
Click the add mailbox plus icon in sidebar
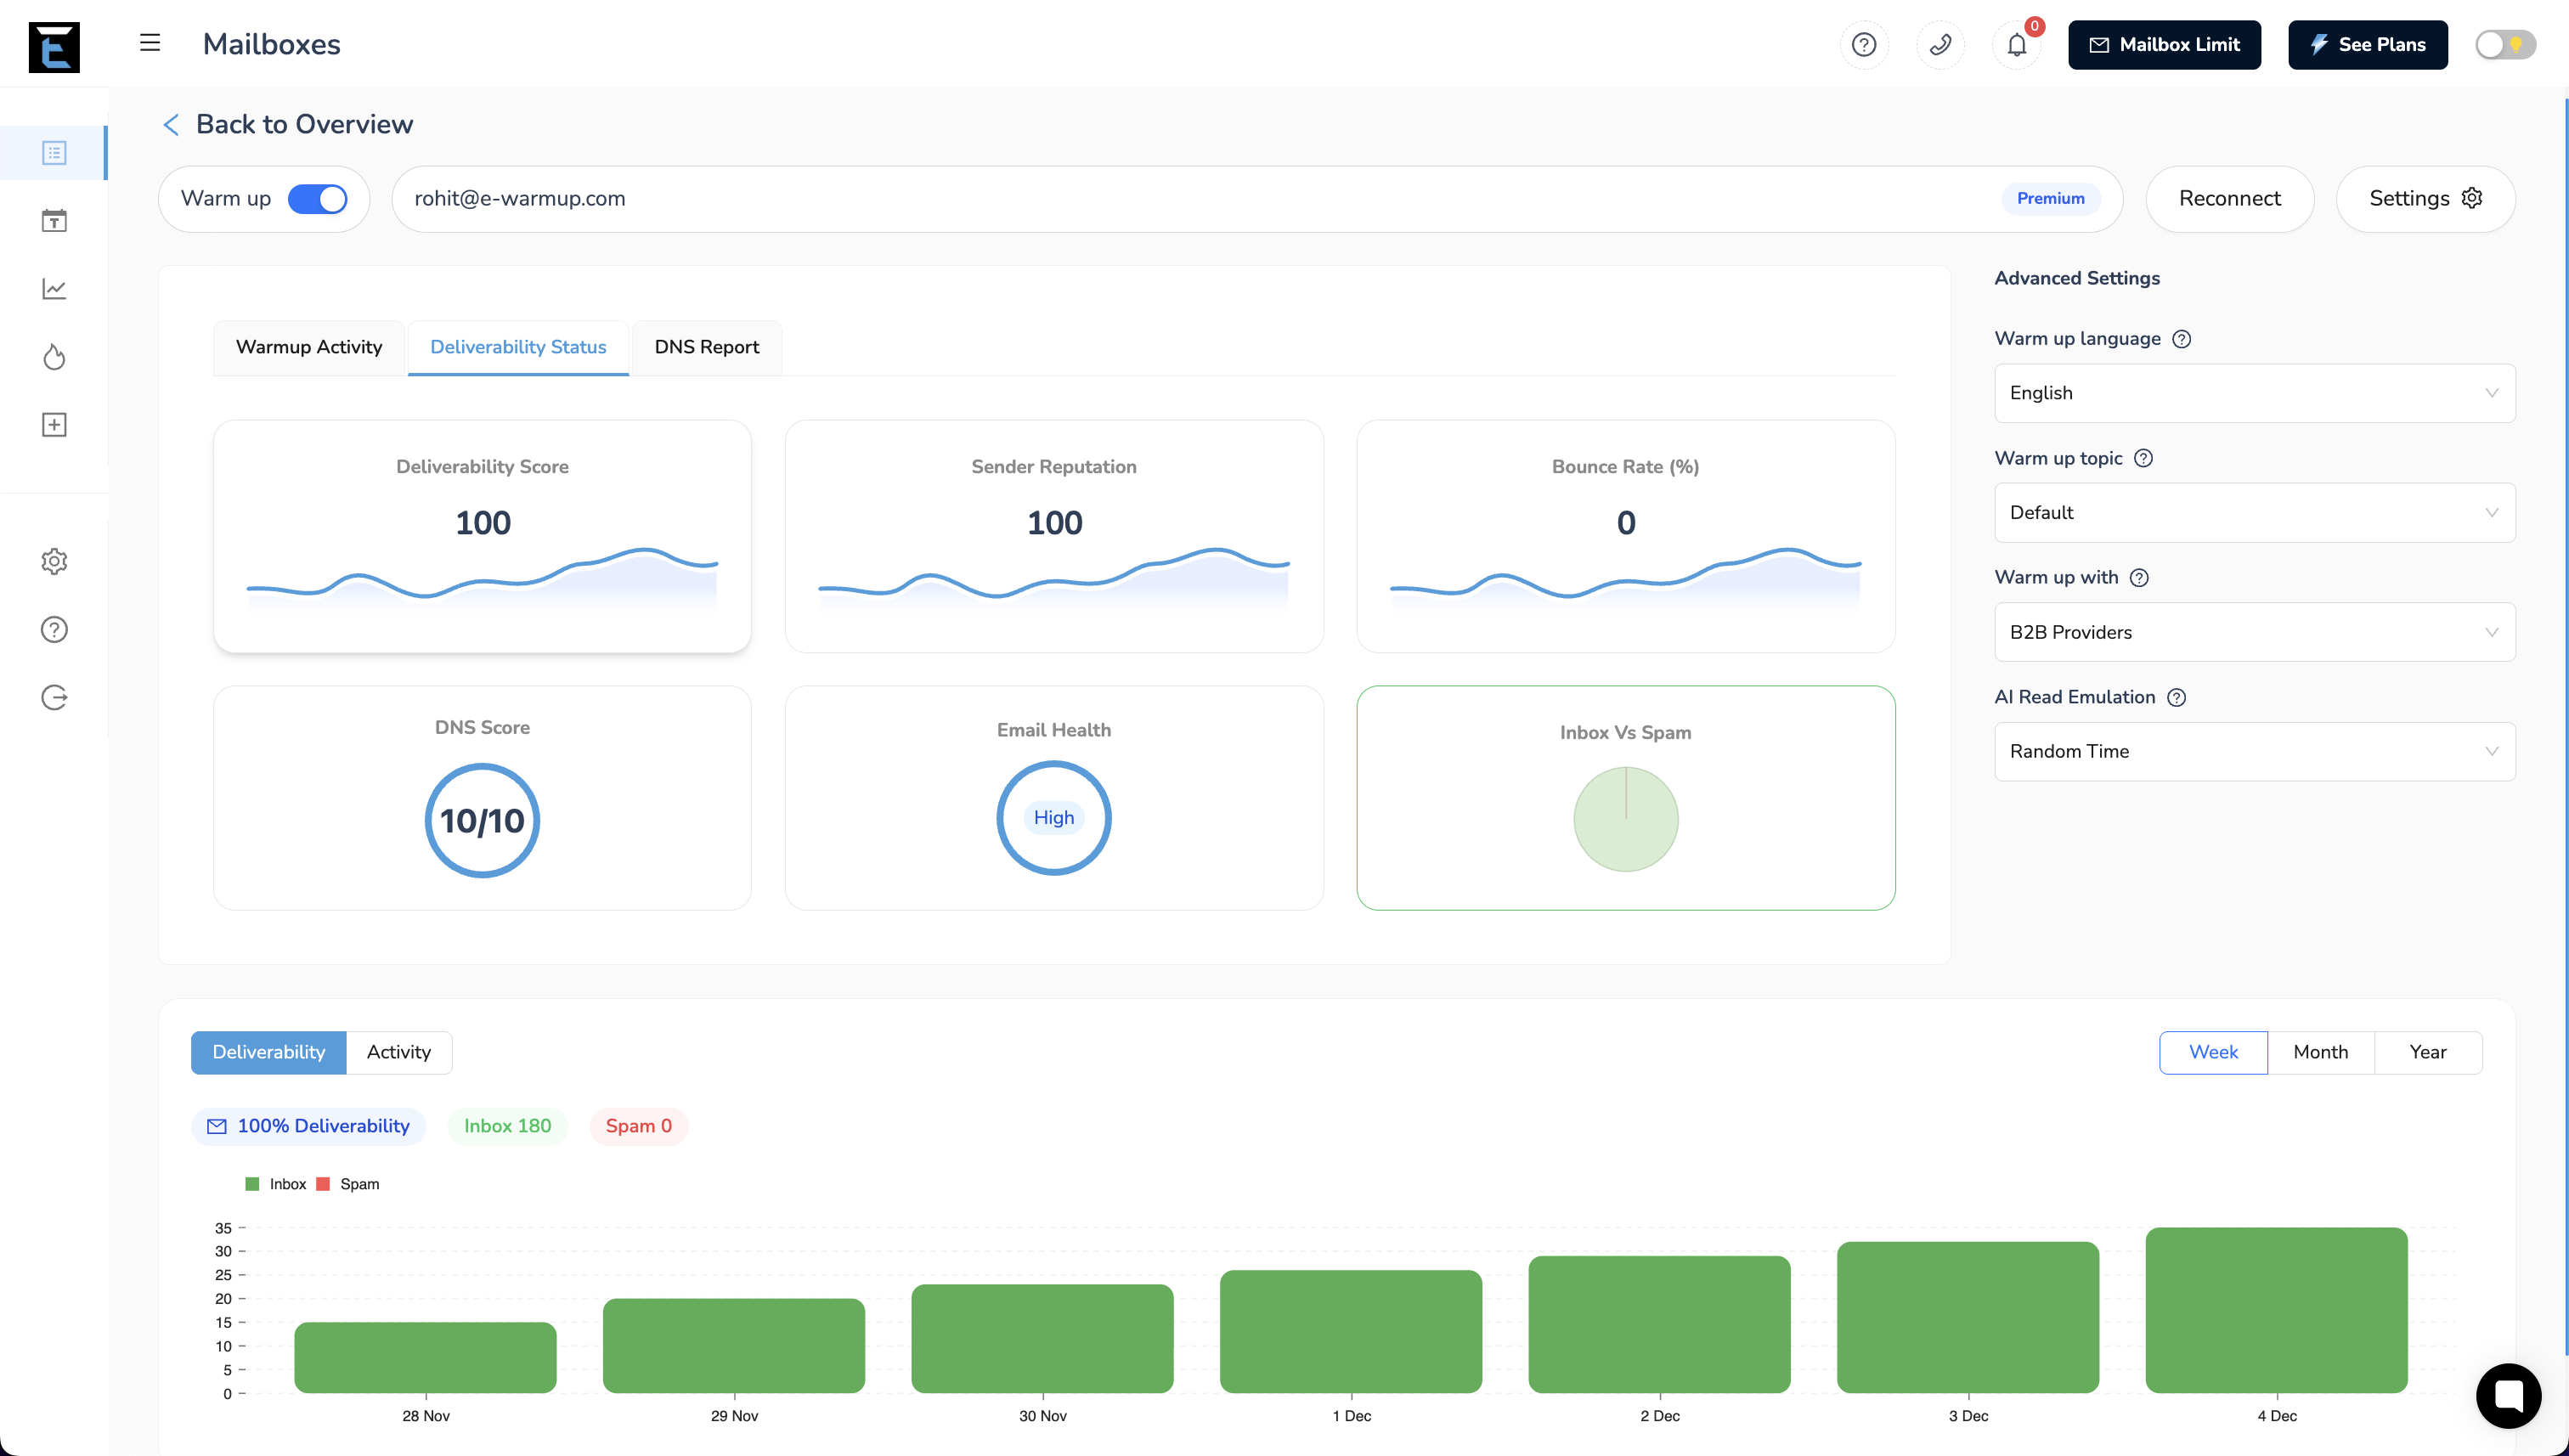tap(54, 425)
